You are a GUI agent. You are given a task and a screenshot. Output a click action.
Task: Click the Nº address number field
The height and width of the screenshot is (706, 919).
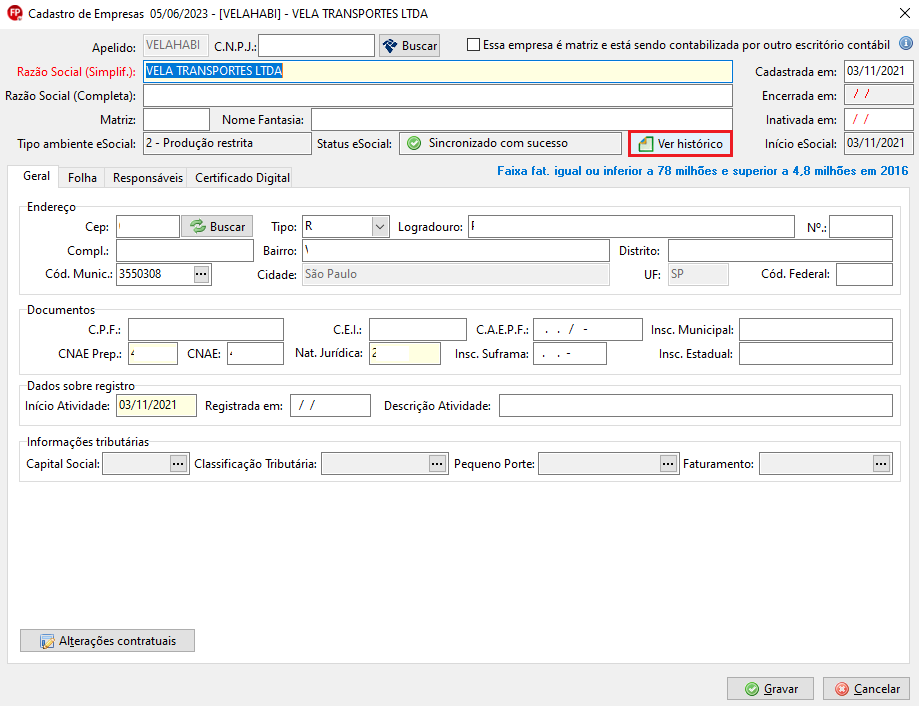pos(861,226)
